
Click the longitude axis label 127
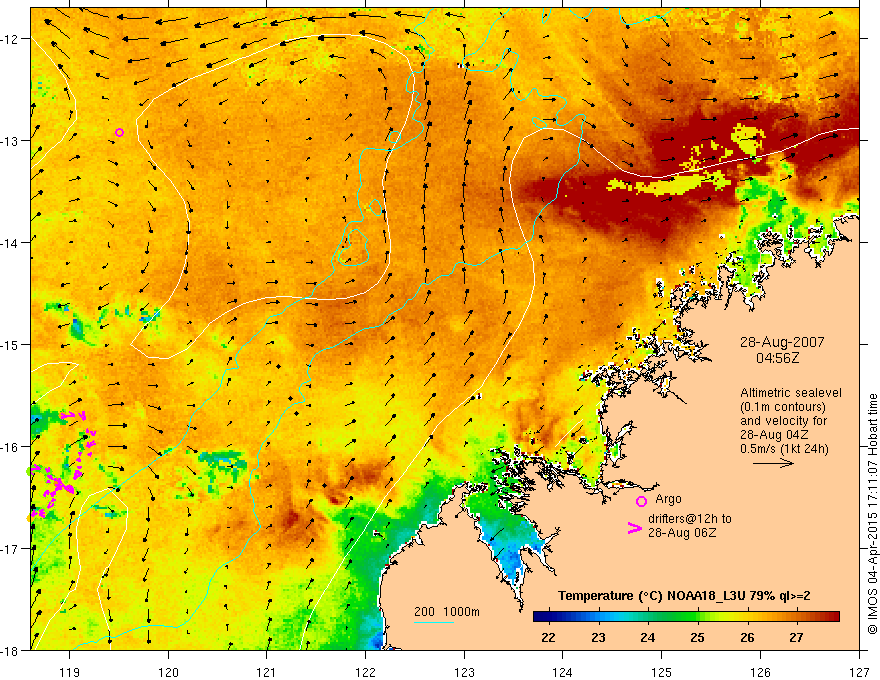click(859, 672)
